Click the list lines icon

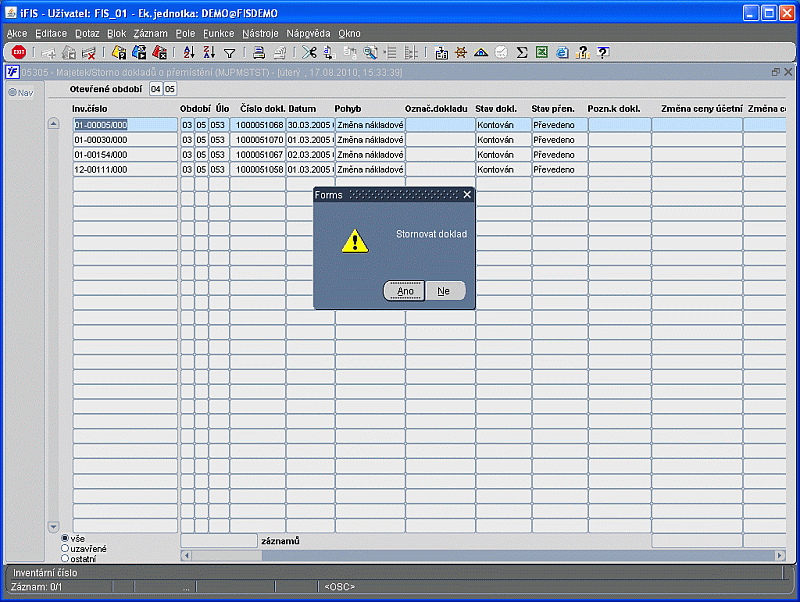coord(390,52)
